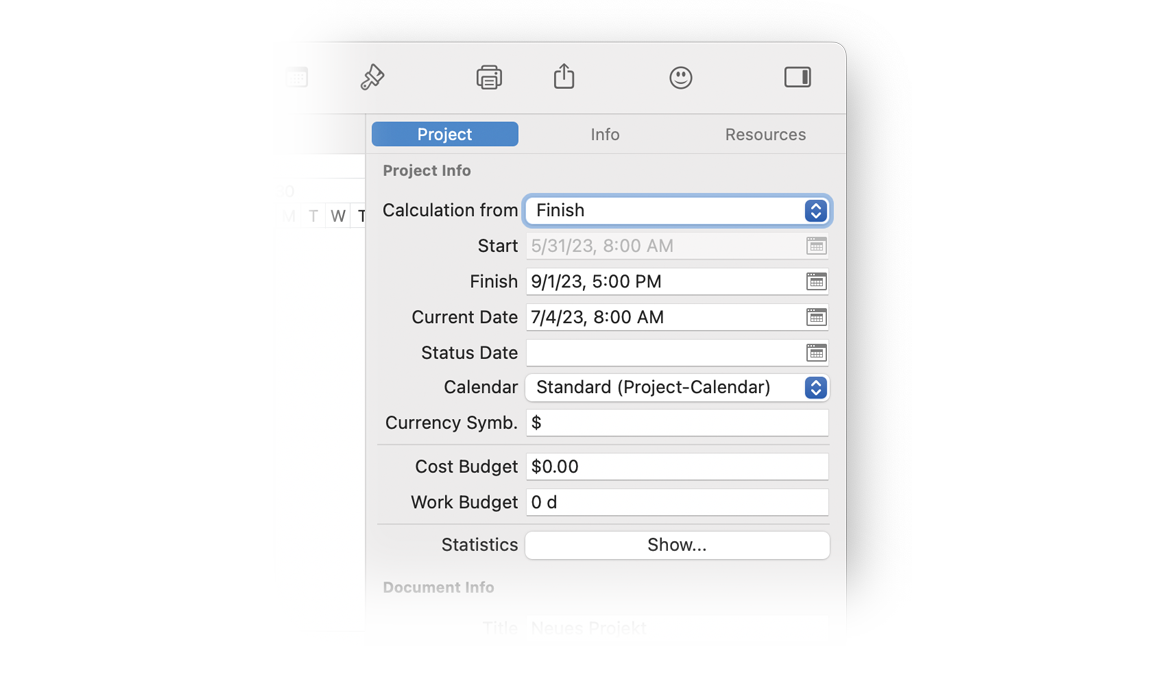The image size is (1150, 698).
Task: Switch to the Info tab
Action: pos(605,134)
